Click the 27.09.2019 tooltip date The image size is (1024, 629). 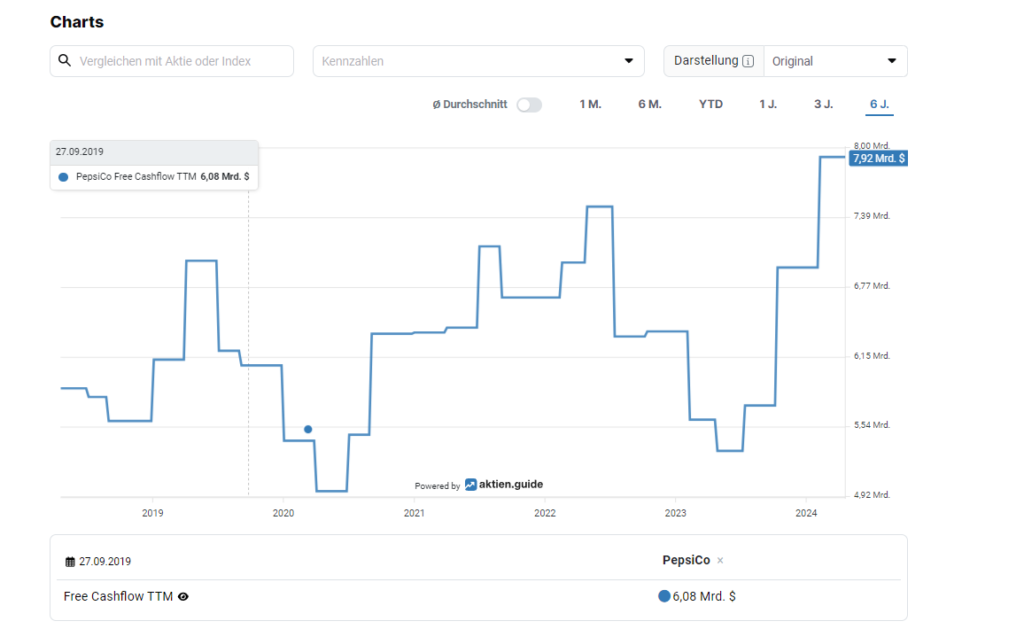pyautogui.click(x=79, y=152)
